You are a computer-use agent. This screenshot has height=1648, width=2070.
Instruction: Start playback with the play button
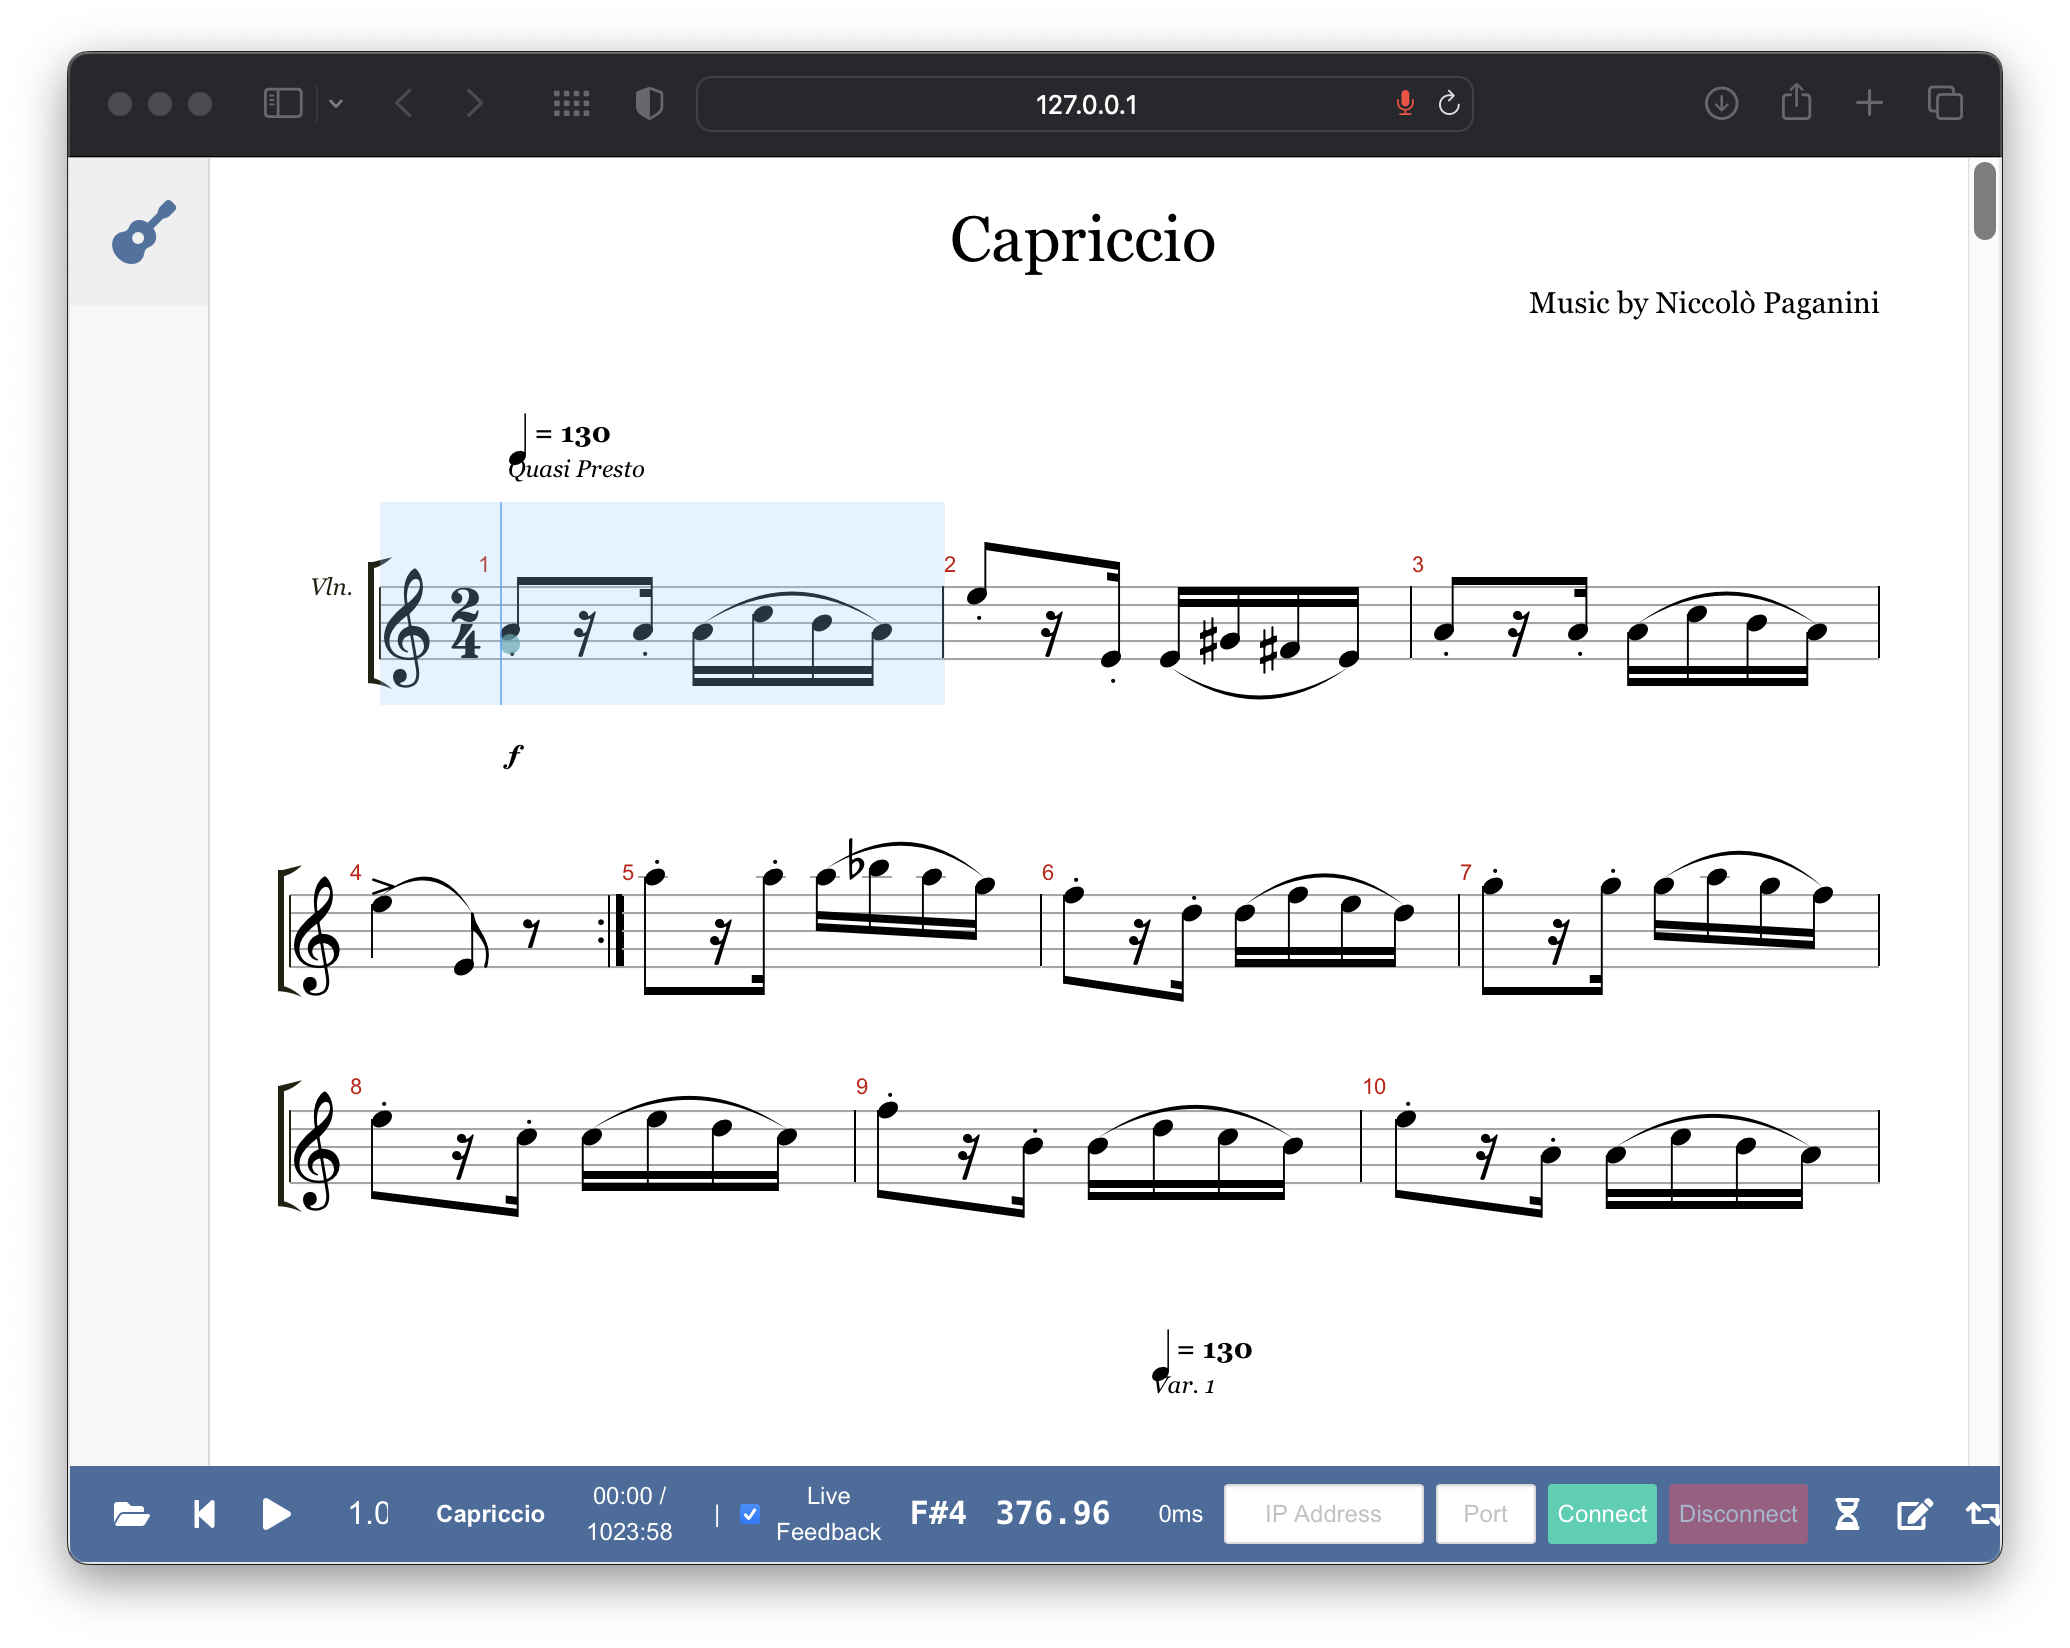276,1514
